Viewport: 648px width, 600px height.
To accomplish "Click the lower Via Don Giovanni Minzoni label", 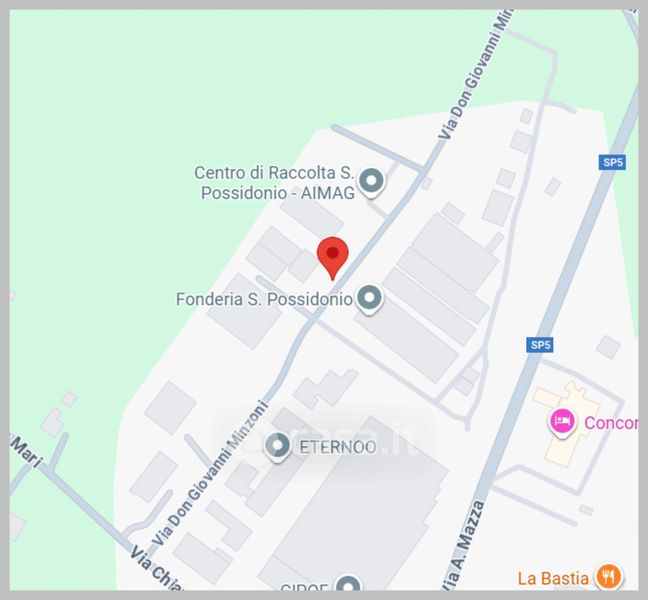I will tap(209, 473).
